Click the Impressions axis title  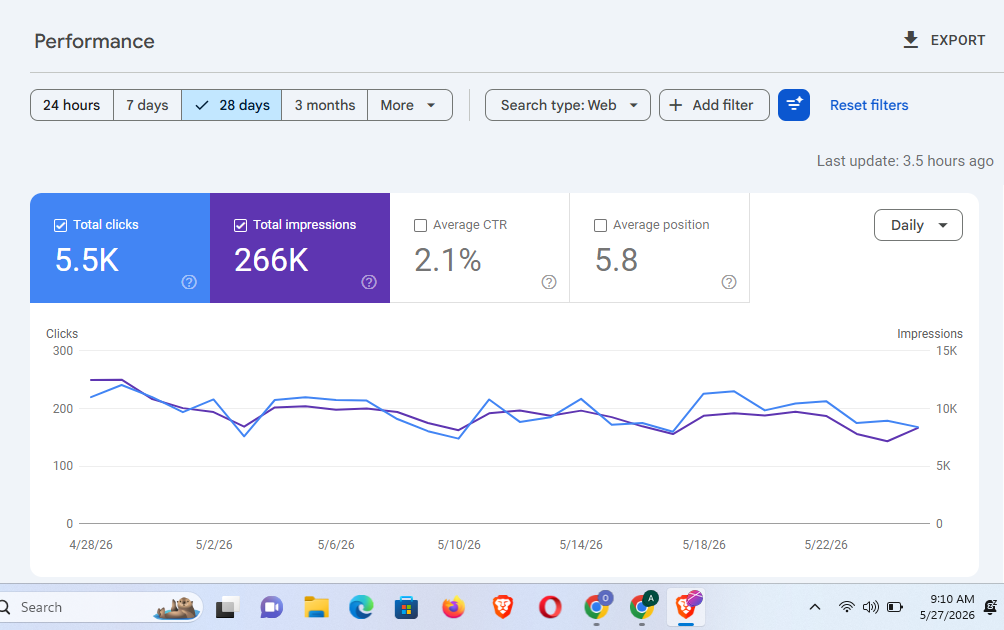click(930, 334)
